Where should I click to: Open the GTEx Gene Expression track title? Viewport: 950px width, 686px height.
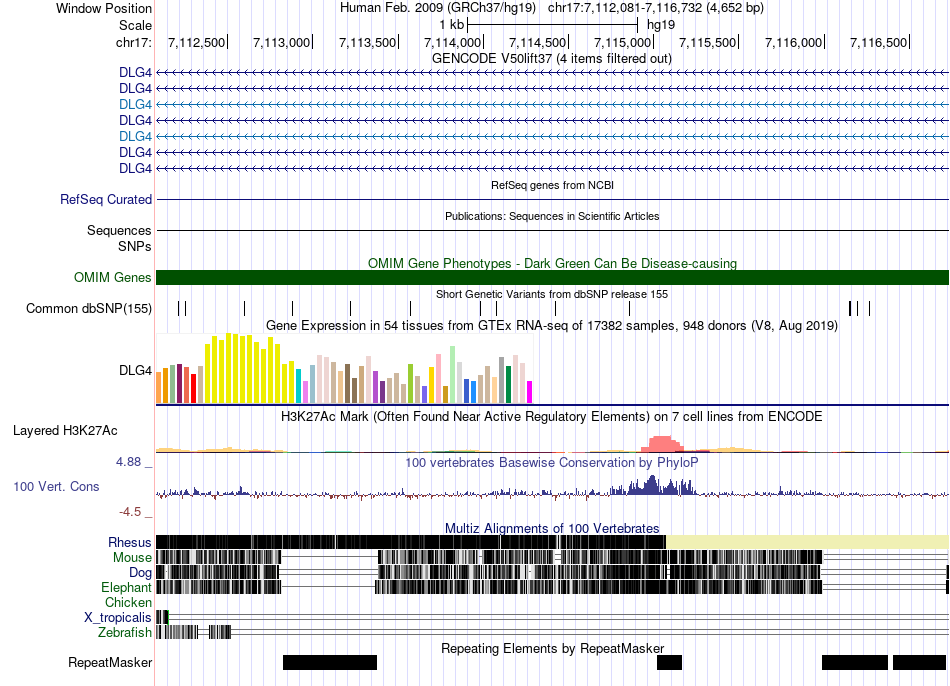[552, 326]
